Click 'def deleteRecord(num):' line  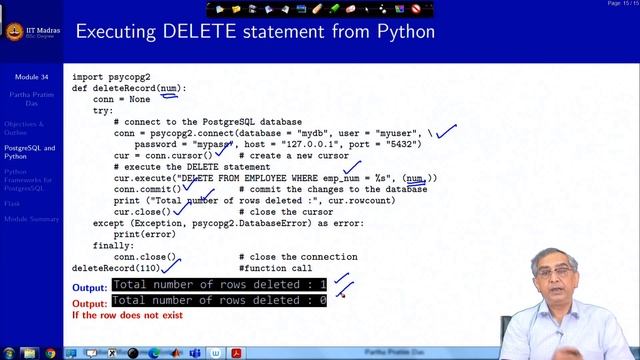click(x=129, y=88)
